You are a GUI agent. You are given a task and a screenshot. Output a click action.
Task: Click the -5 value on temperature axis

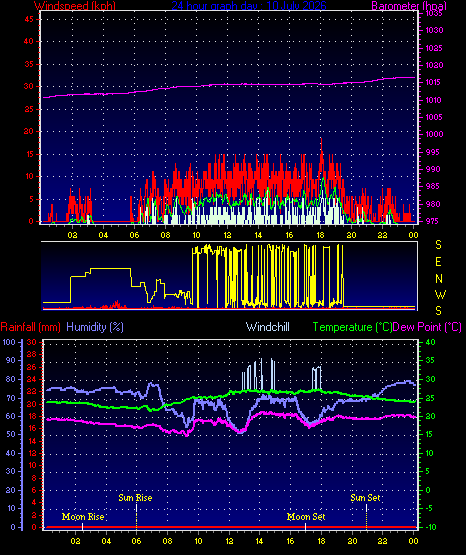430,508
